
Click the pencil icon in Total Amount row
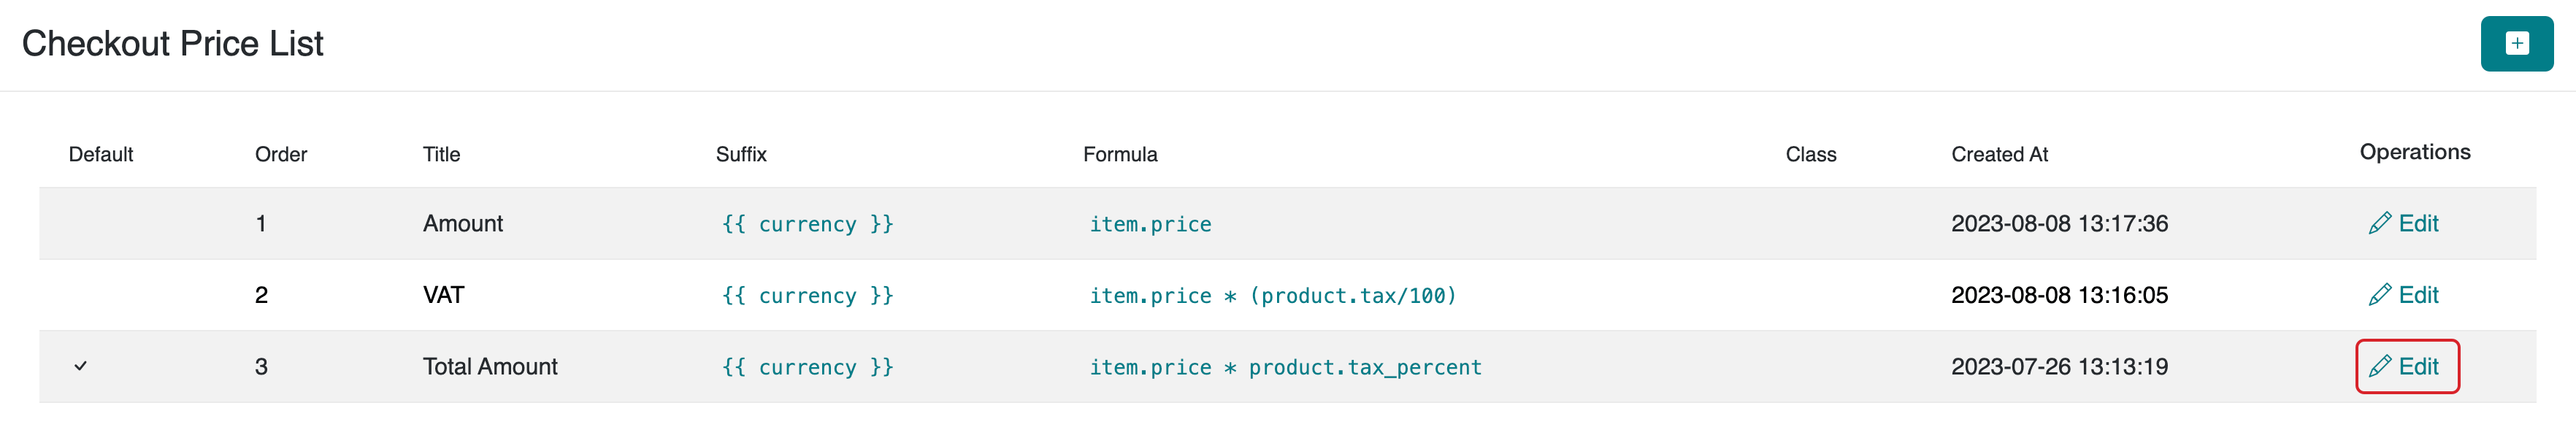2380,367
